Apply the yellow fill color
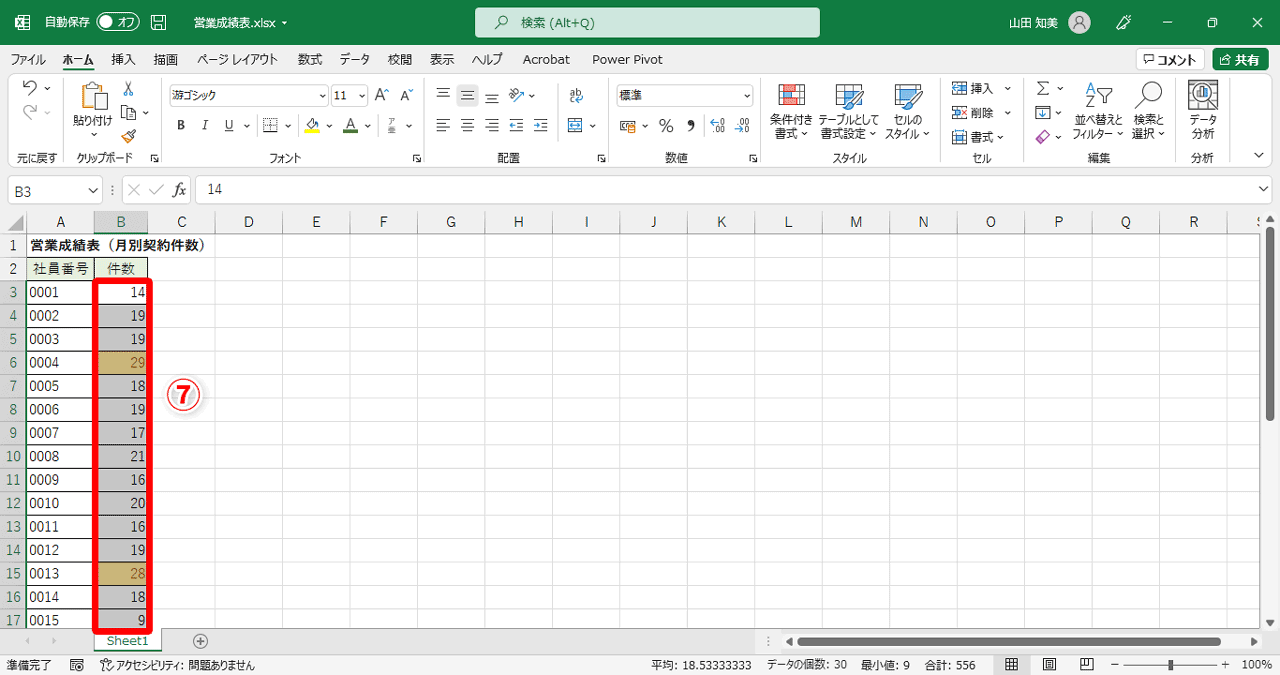 click(312, 126)
